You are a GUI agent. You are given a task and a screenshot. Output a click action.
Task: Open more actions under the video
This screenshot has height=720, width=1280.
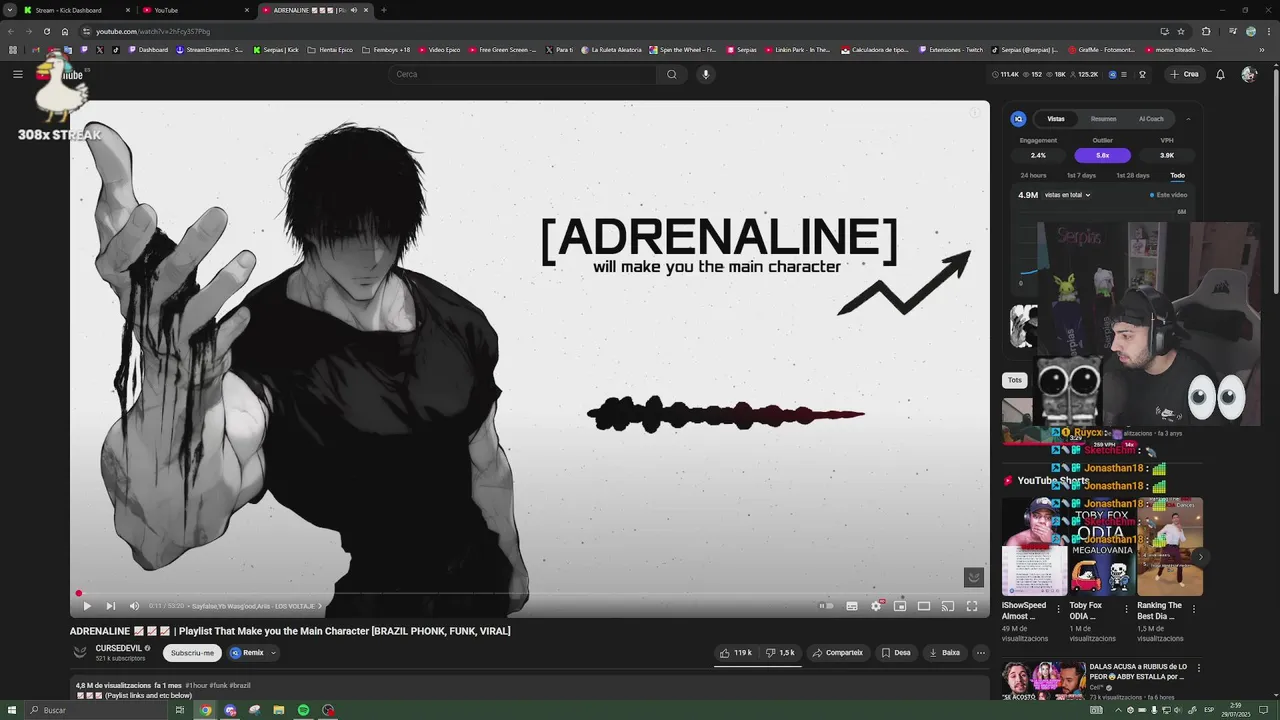point(981,653)
